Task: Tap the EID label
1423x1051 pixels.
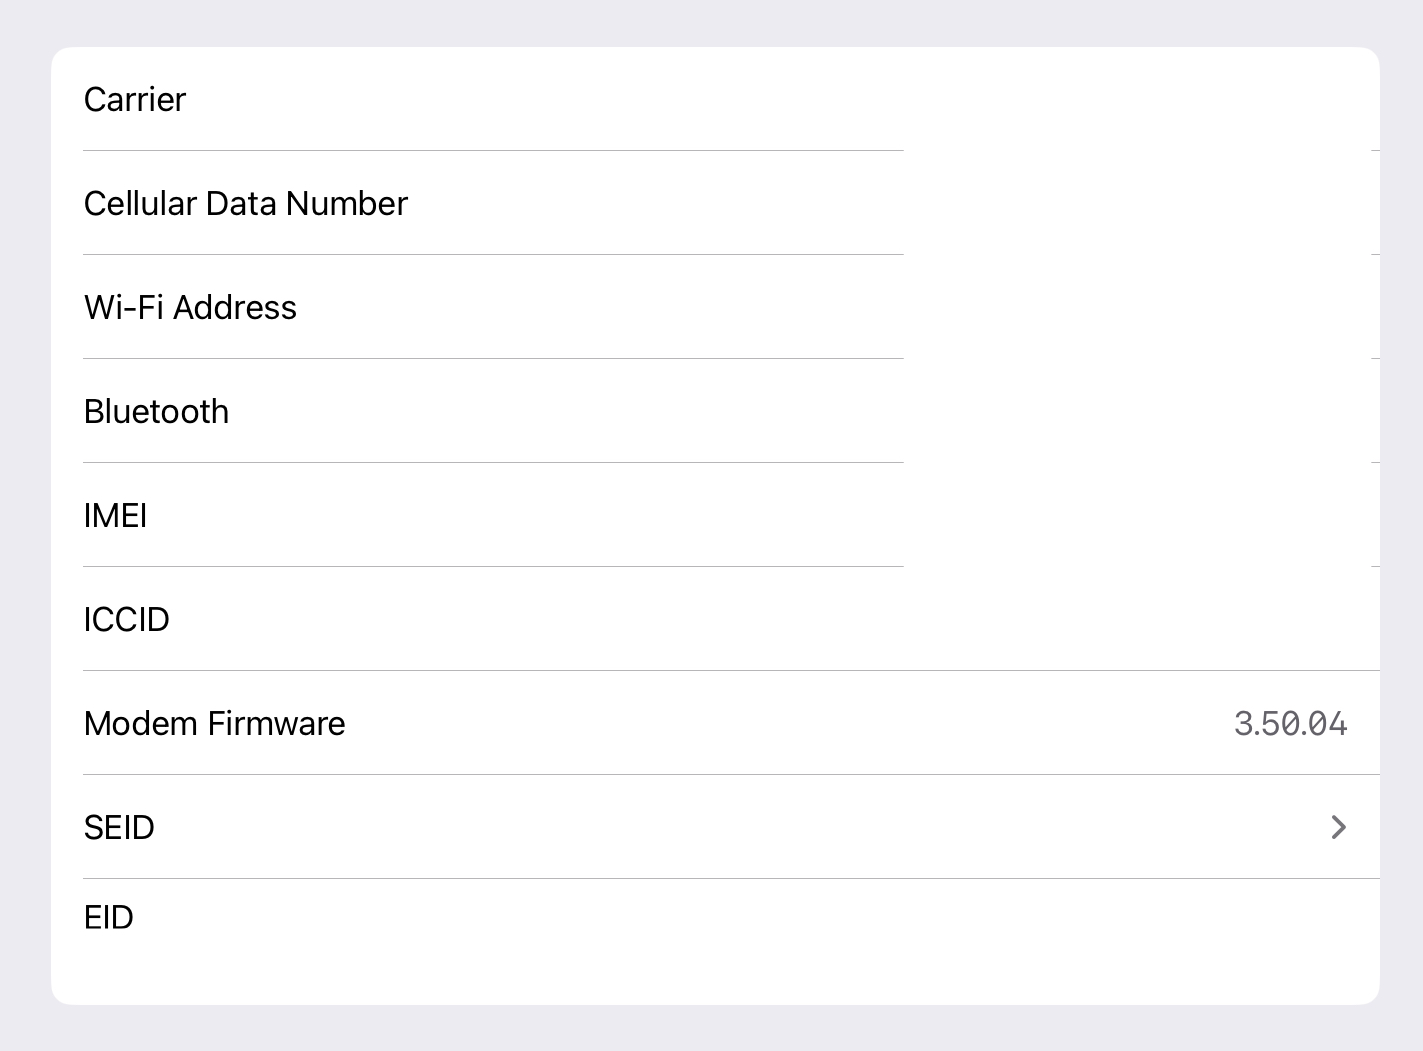Action: 108,917
